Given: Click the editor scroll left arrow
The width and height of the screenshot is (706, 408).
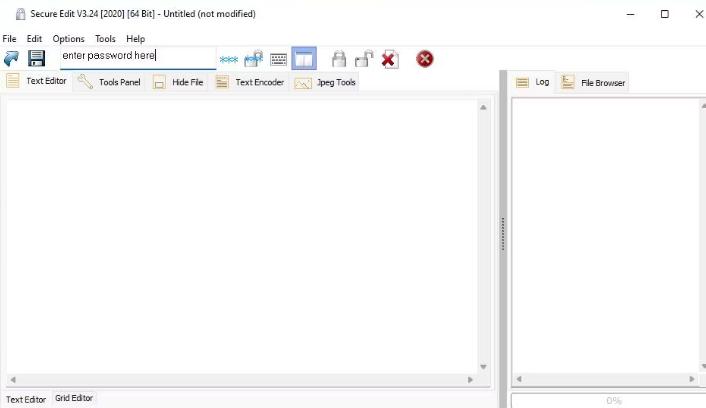Looking at the screenshot, I should click(13, 380).
